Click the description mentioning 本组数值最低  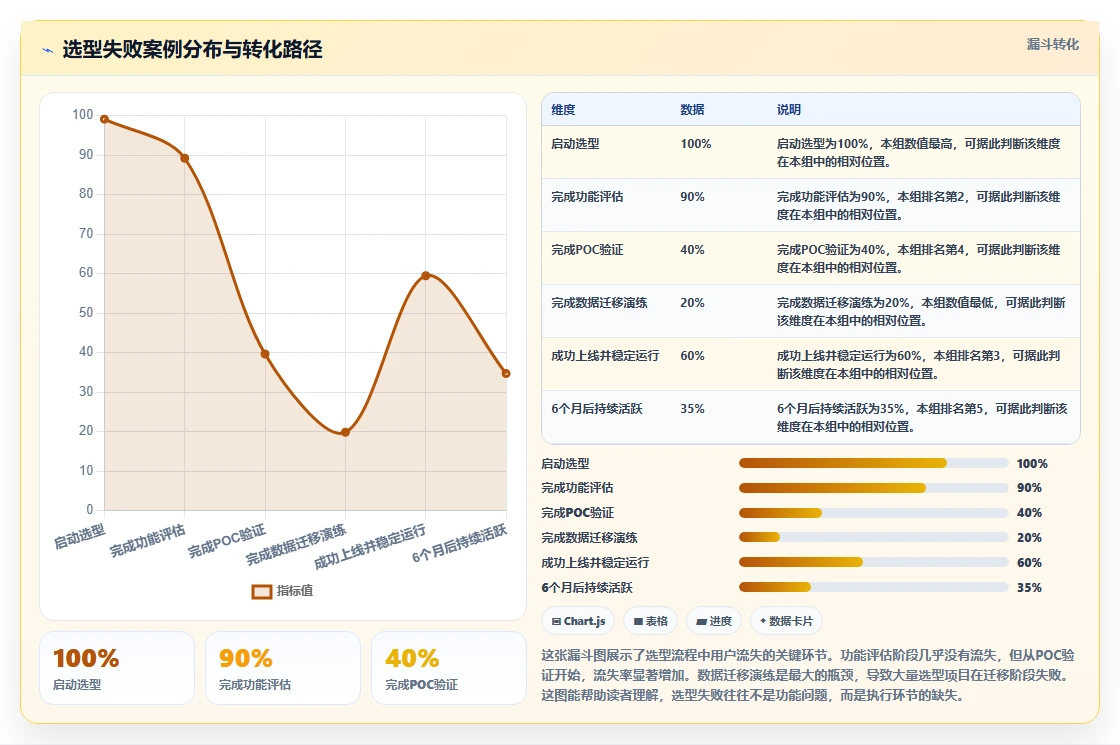tap(921, 311)
